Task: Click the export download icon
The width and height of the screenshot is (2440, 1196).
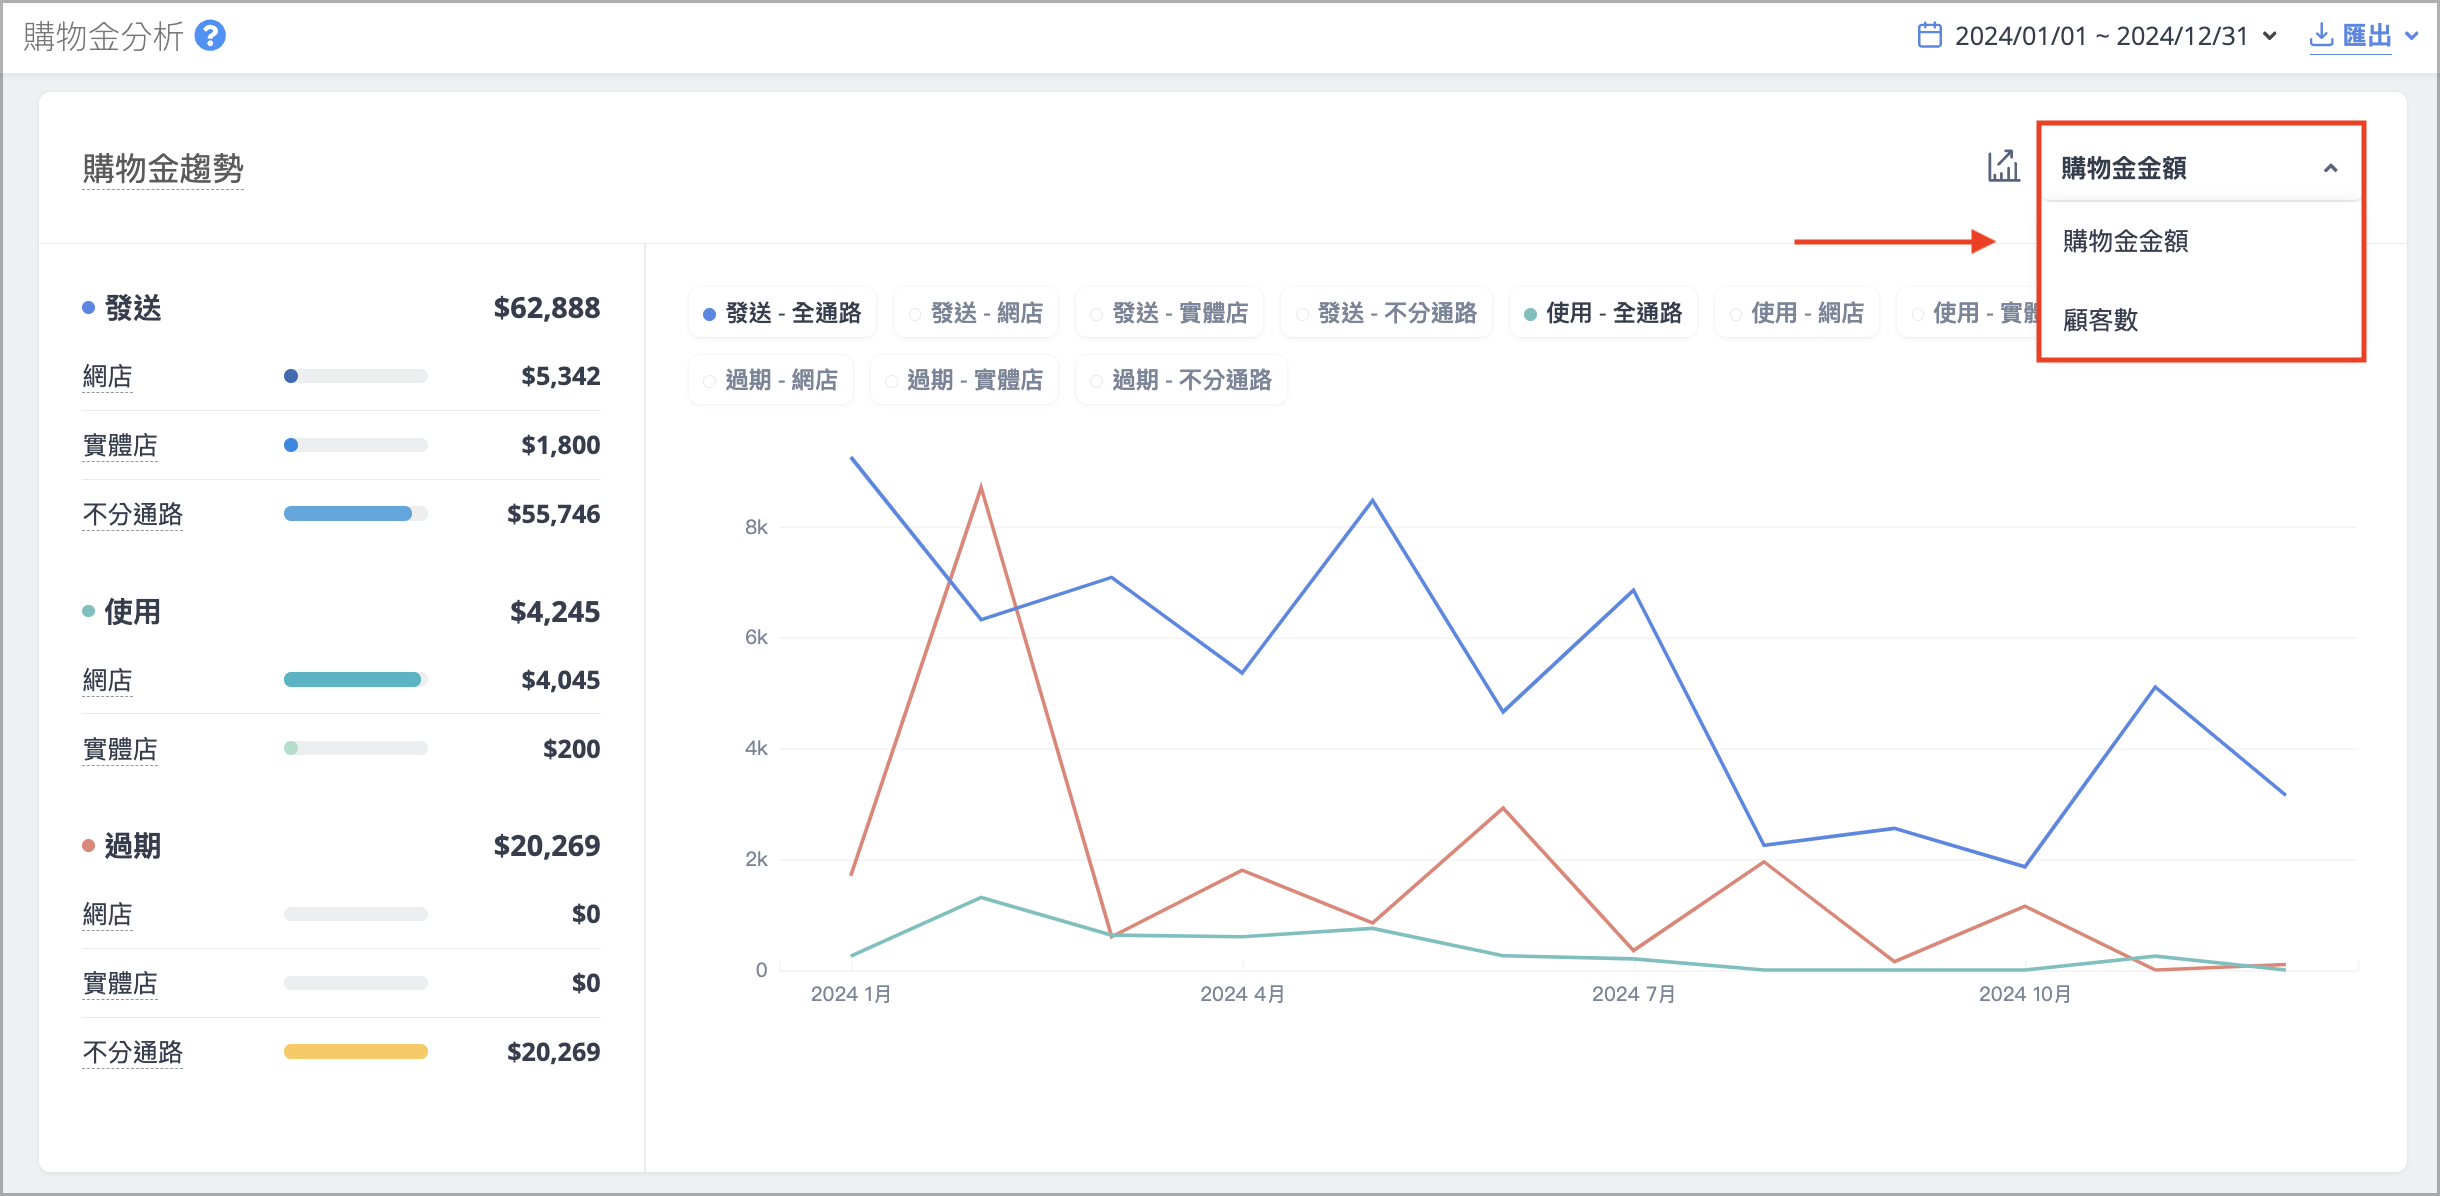Action: (2321, 35)
